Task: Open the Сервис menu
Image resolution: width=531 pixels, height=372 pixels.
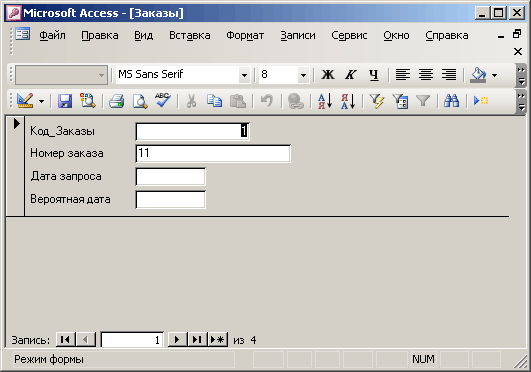Action: point(349,35)
